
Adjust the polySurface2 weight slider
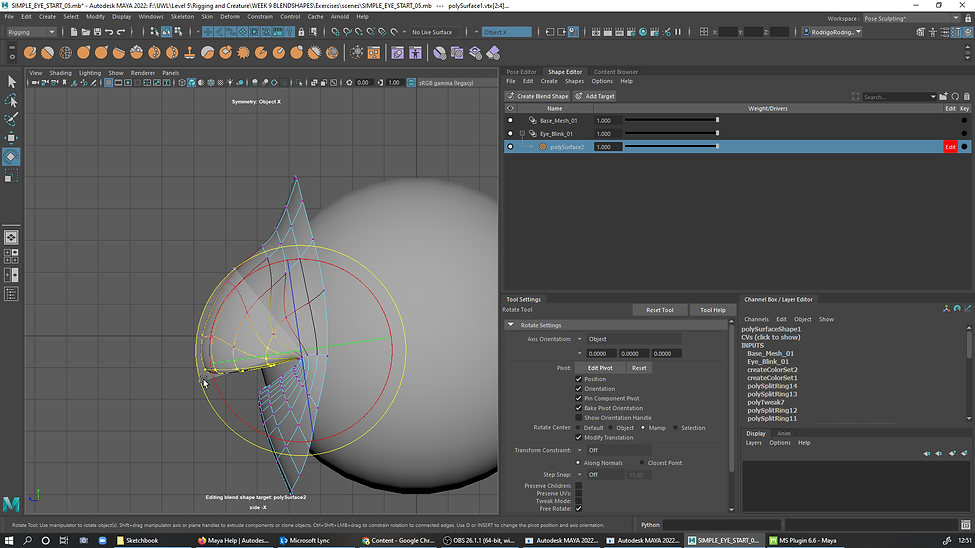(672, 147)
